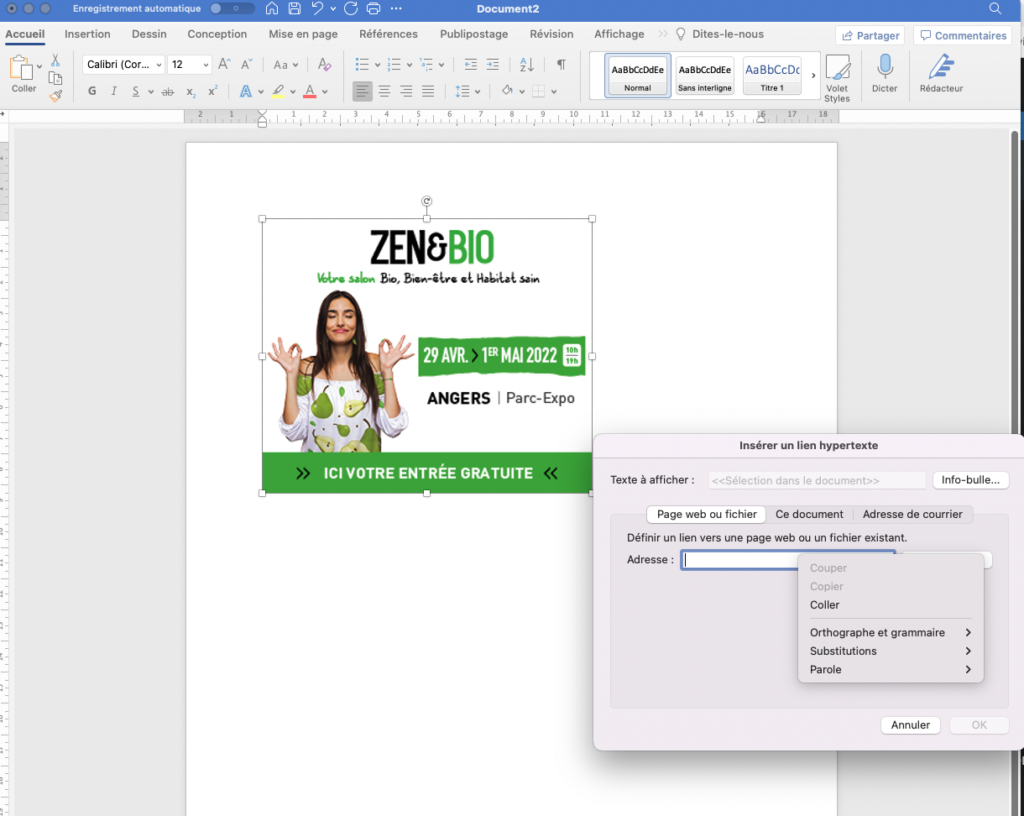Redo with the circular arrow icon

point(351,8)
